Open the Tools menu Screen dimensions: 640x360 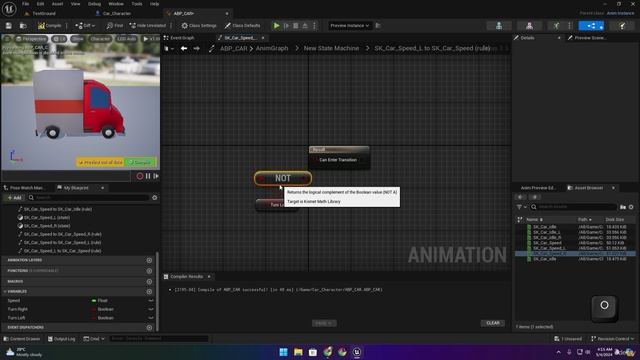point(137,4)
